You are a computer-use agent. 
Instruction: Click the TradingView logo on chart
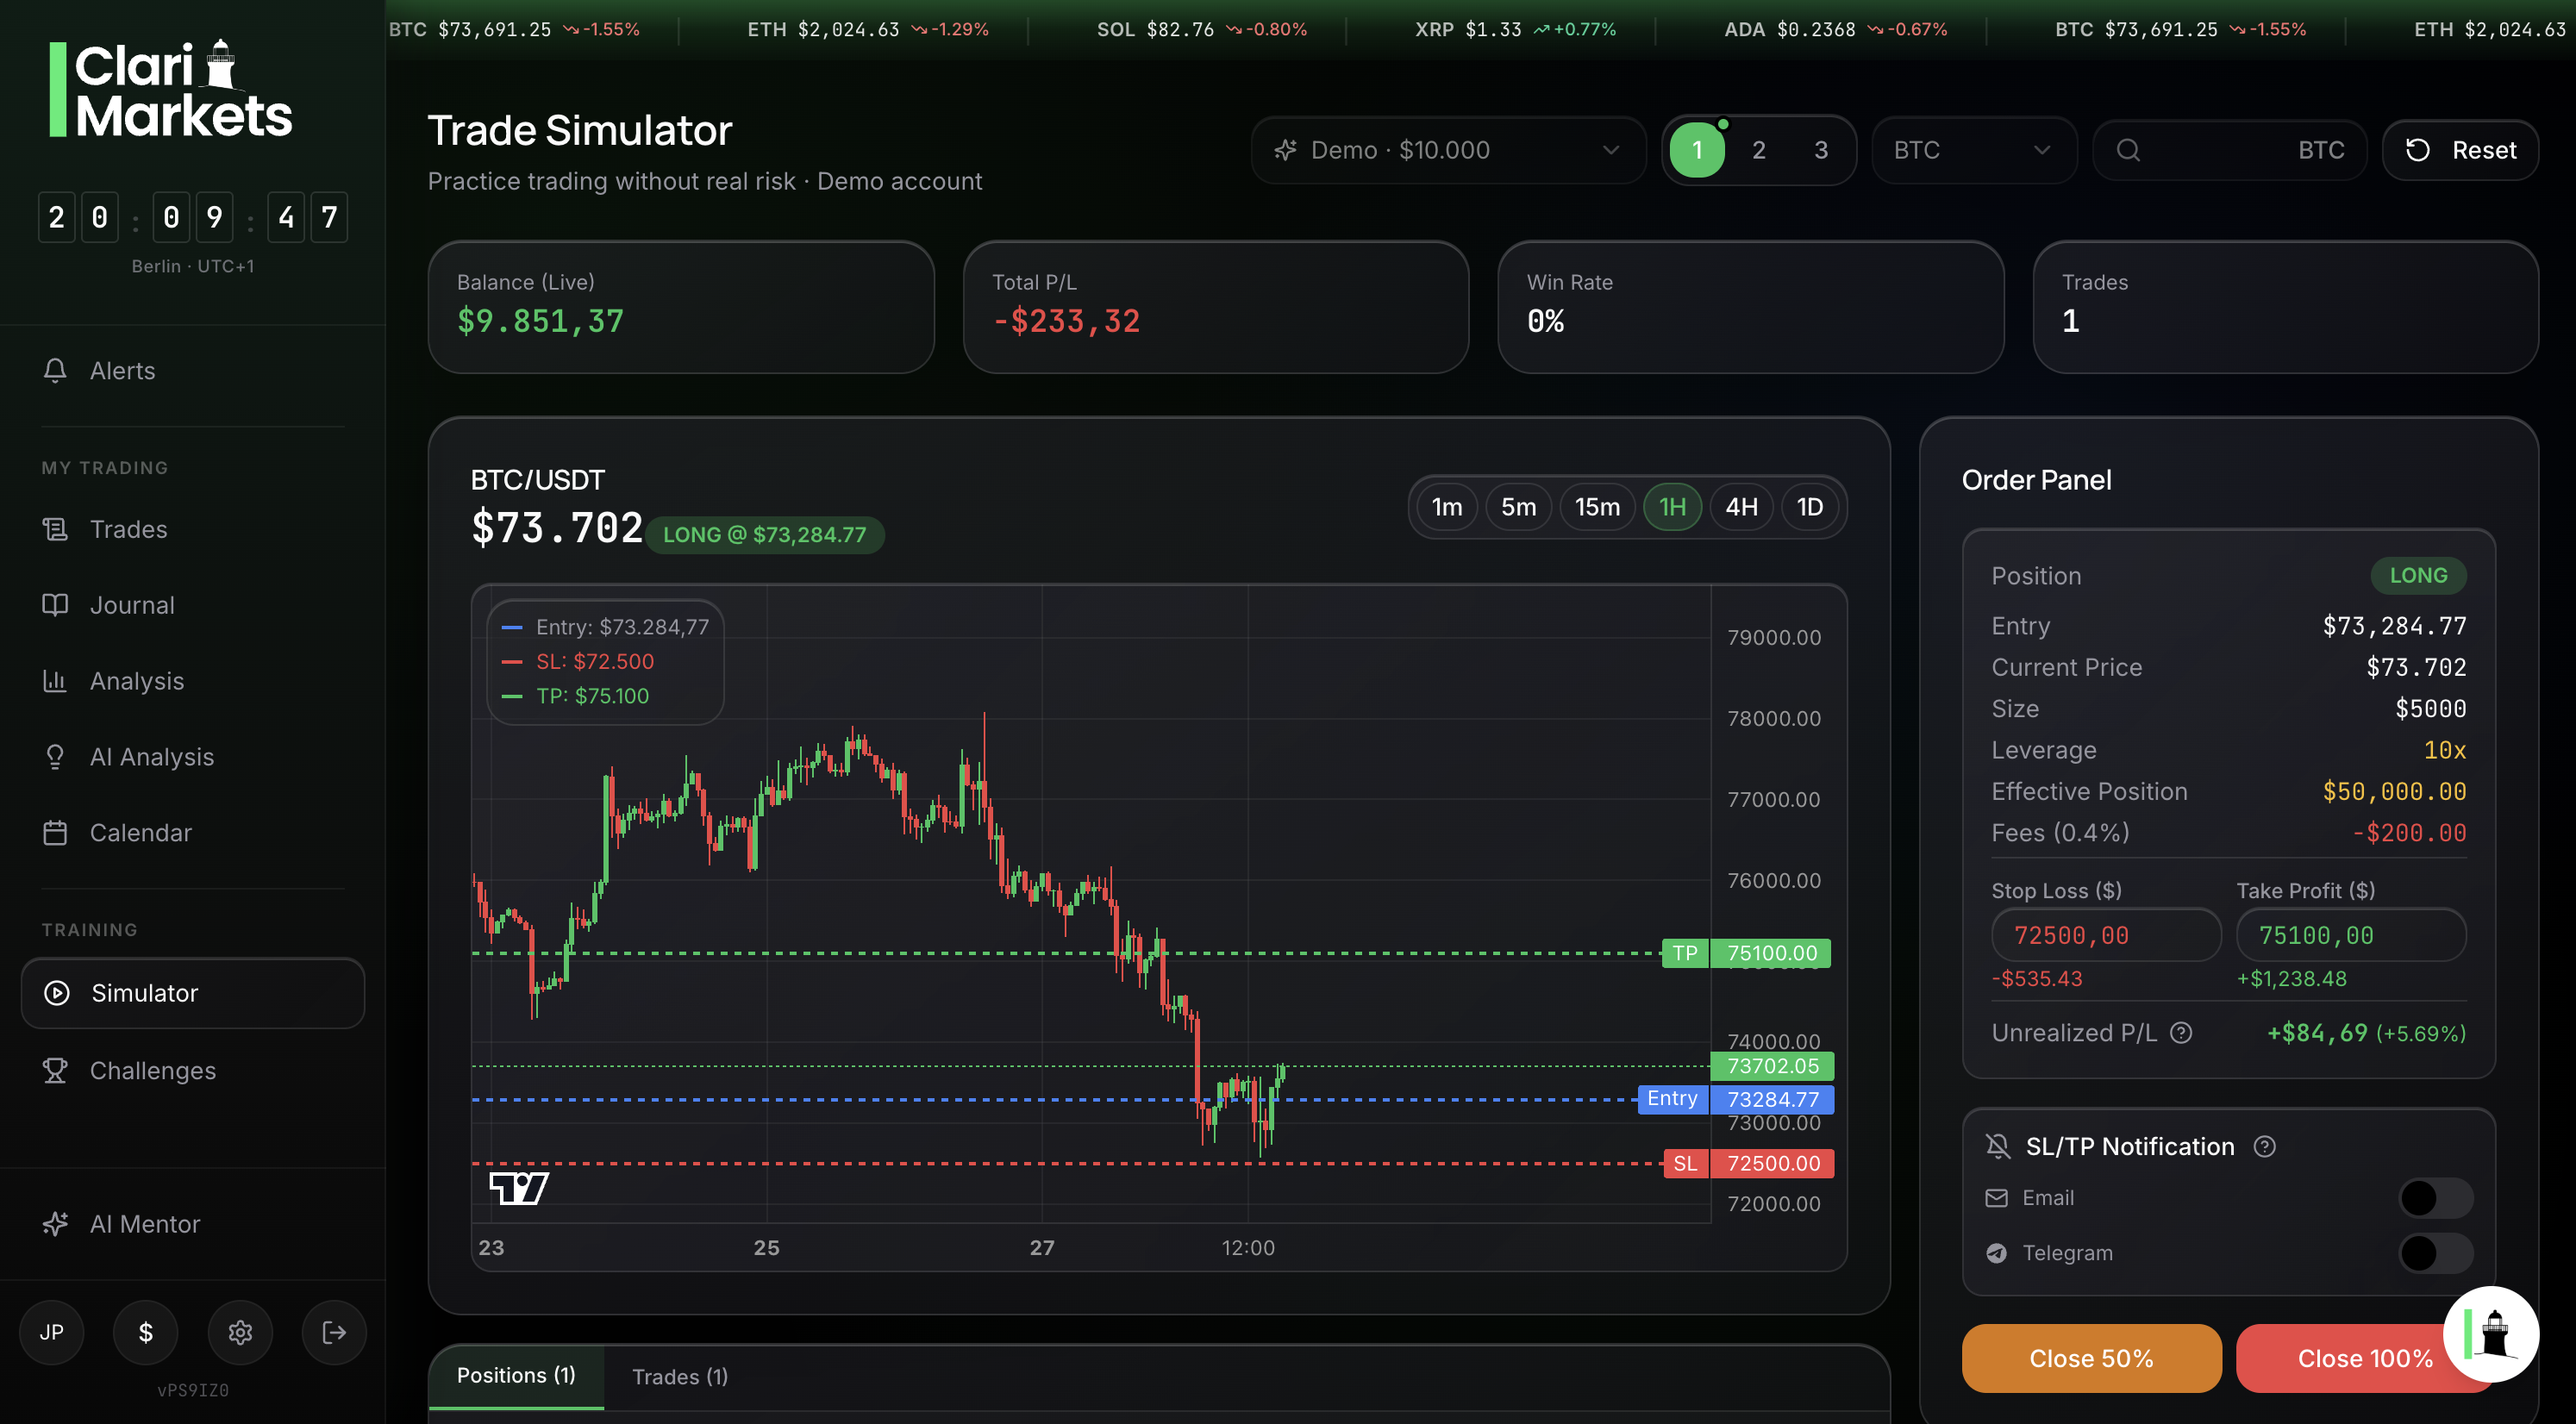[x=519, y=1188]
